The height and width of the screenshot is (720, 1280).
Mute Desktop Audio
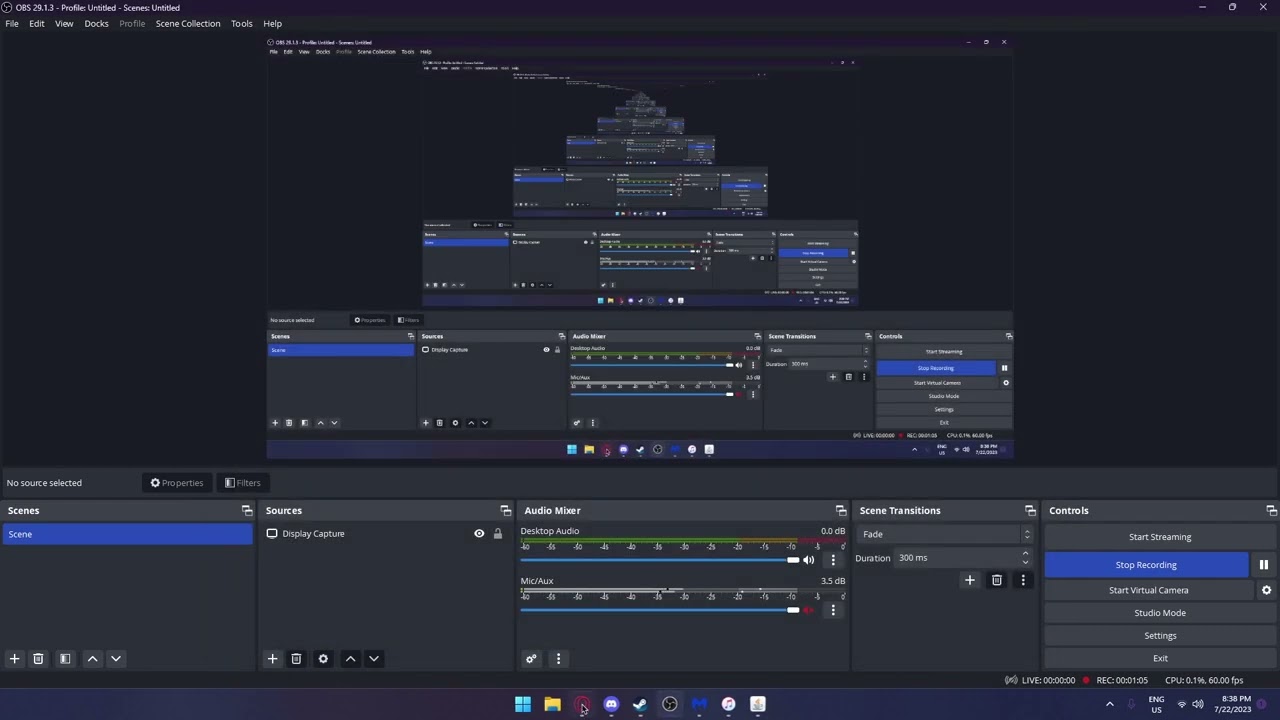pyautogui.click(x=808, y=560)
